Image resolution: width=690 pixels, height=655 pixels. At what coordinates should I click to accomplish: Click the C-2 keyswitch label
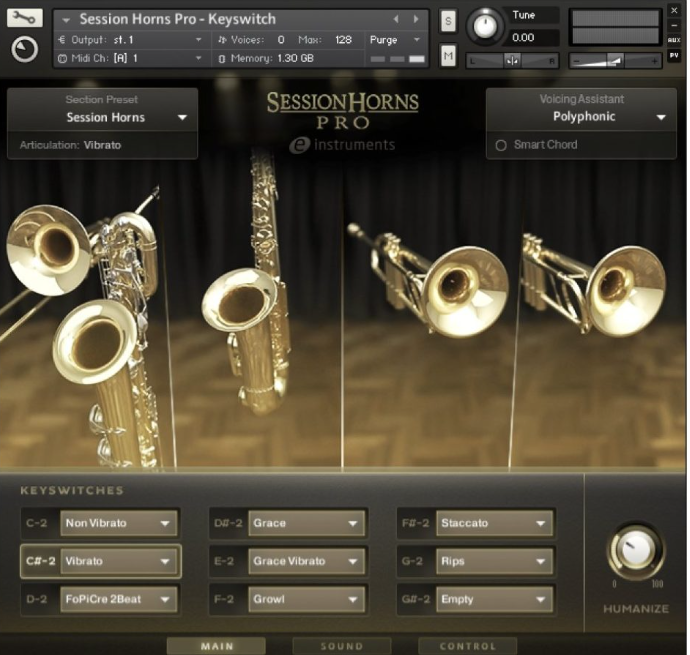point(37,523)
